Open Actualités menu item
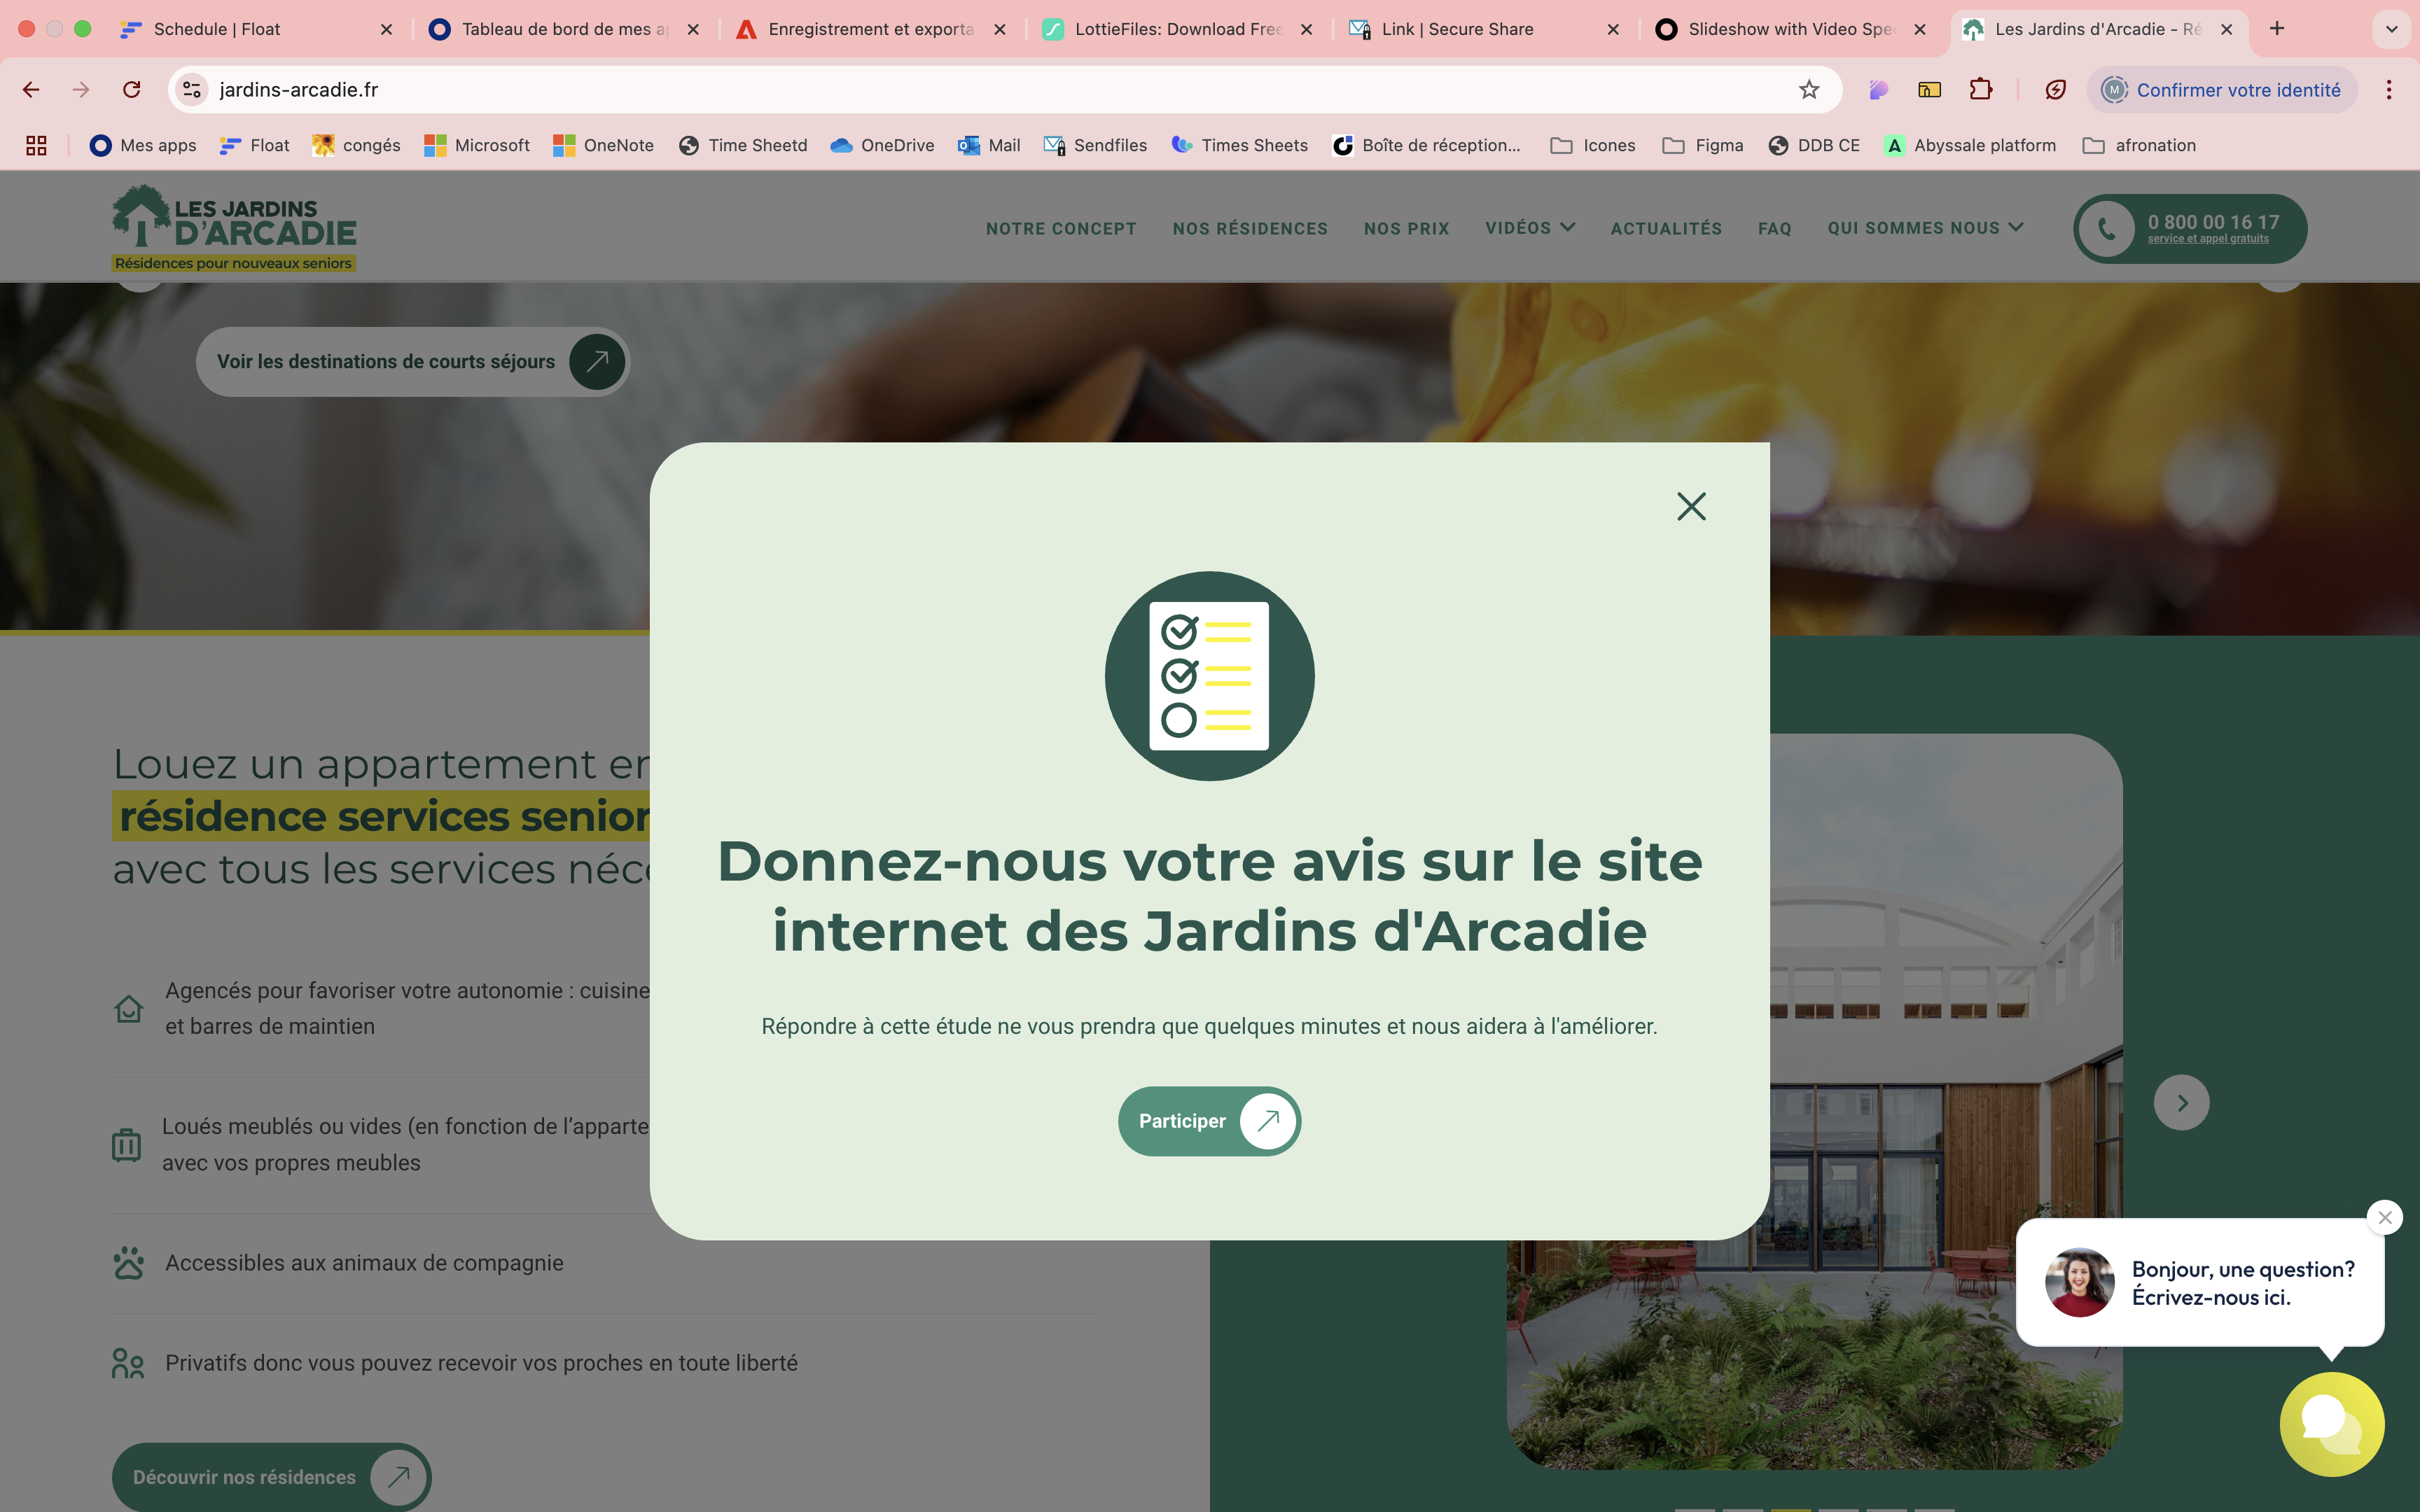The image size is (2420, 1512). tap(1666, 228)
